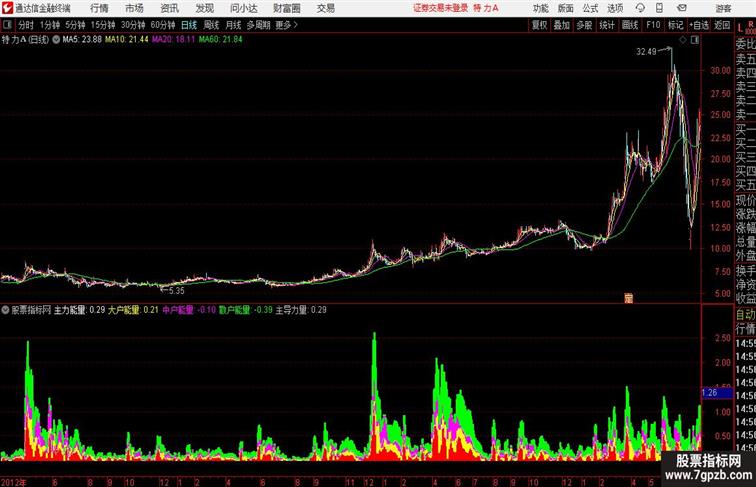Screen dimensions: 756x487
Task: Switch to 15分钟 period
Action: (103, 25)
